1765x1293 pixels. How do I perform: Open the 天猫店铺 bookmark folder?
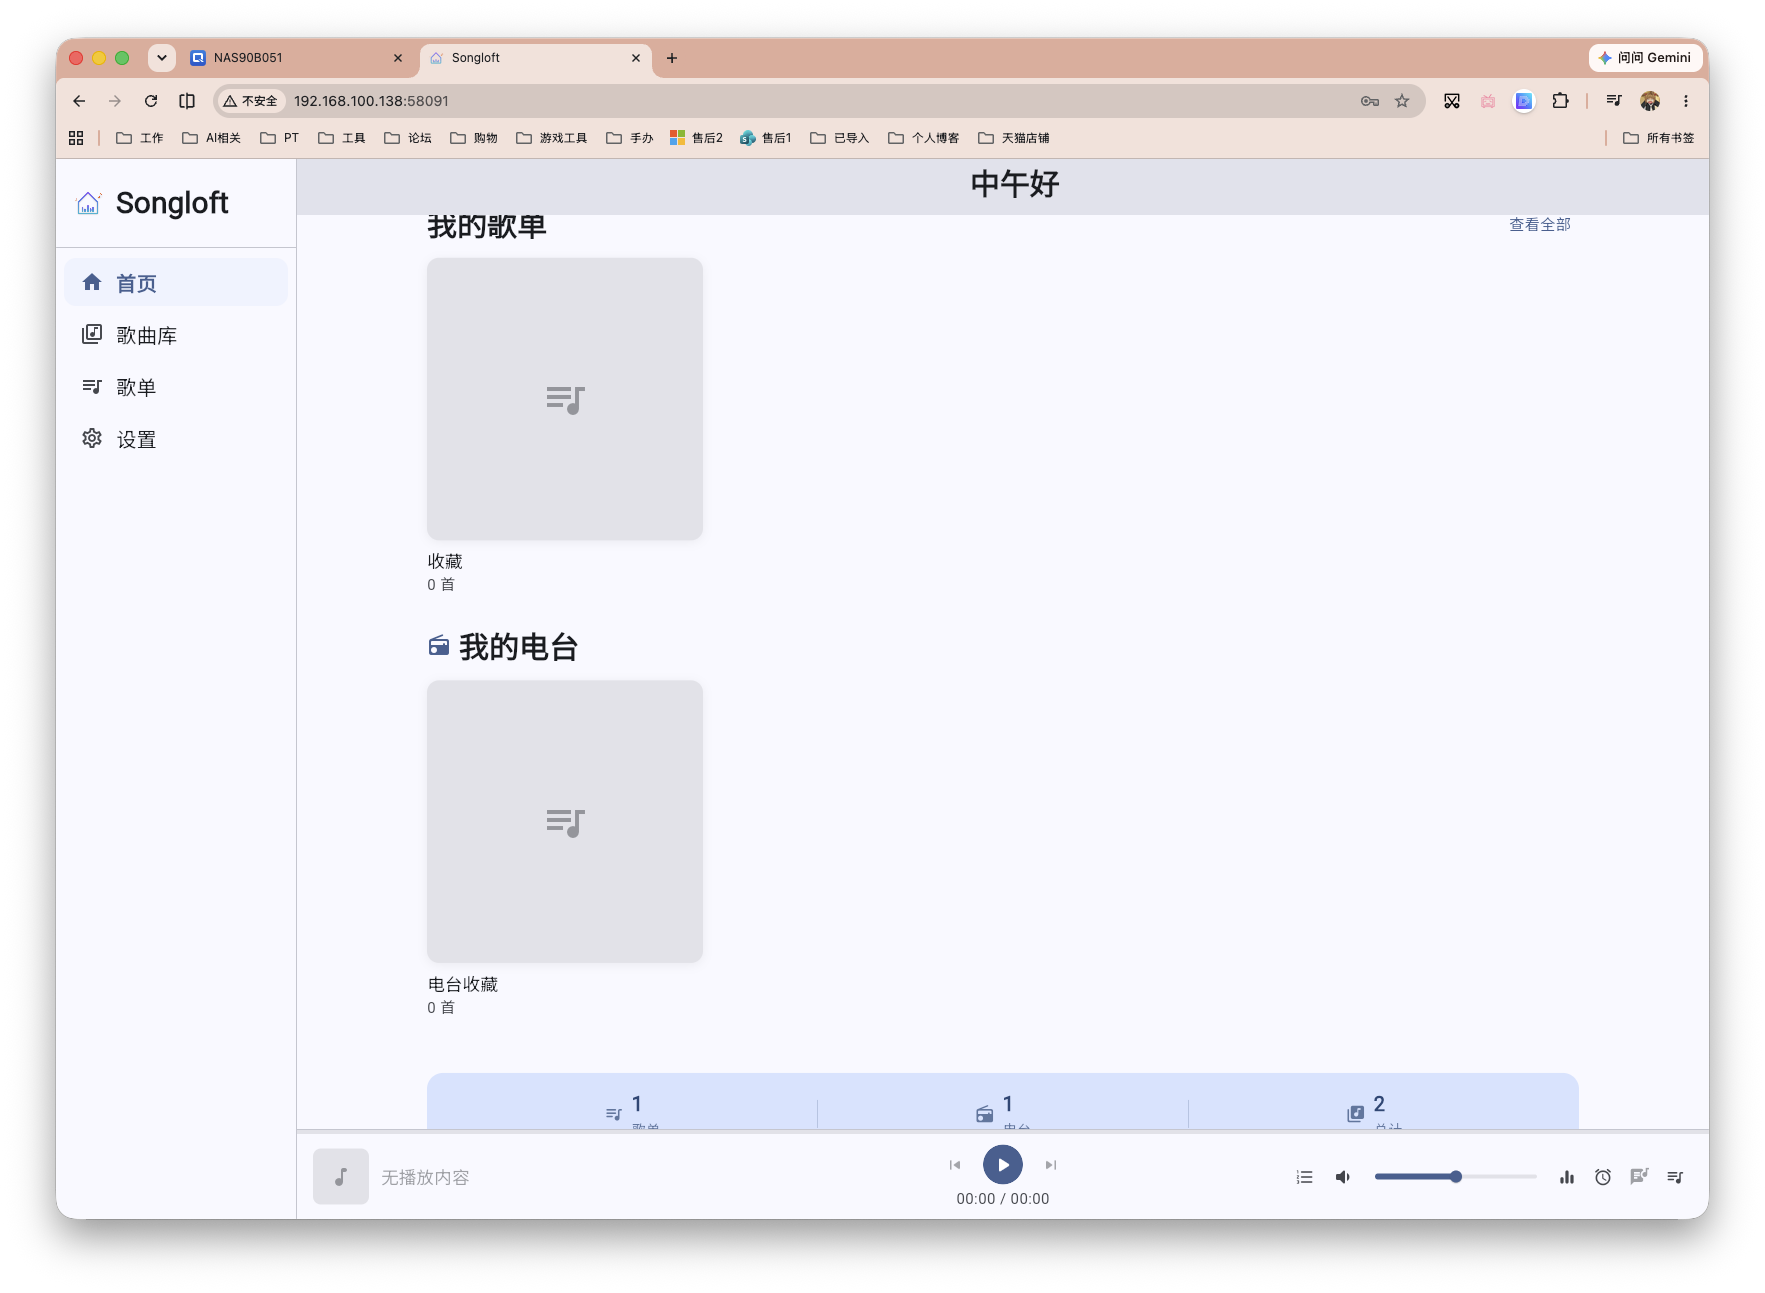click(1014, 138)
